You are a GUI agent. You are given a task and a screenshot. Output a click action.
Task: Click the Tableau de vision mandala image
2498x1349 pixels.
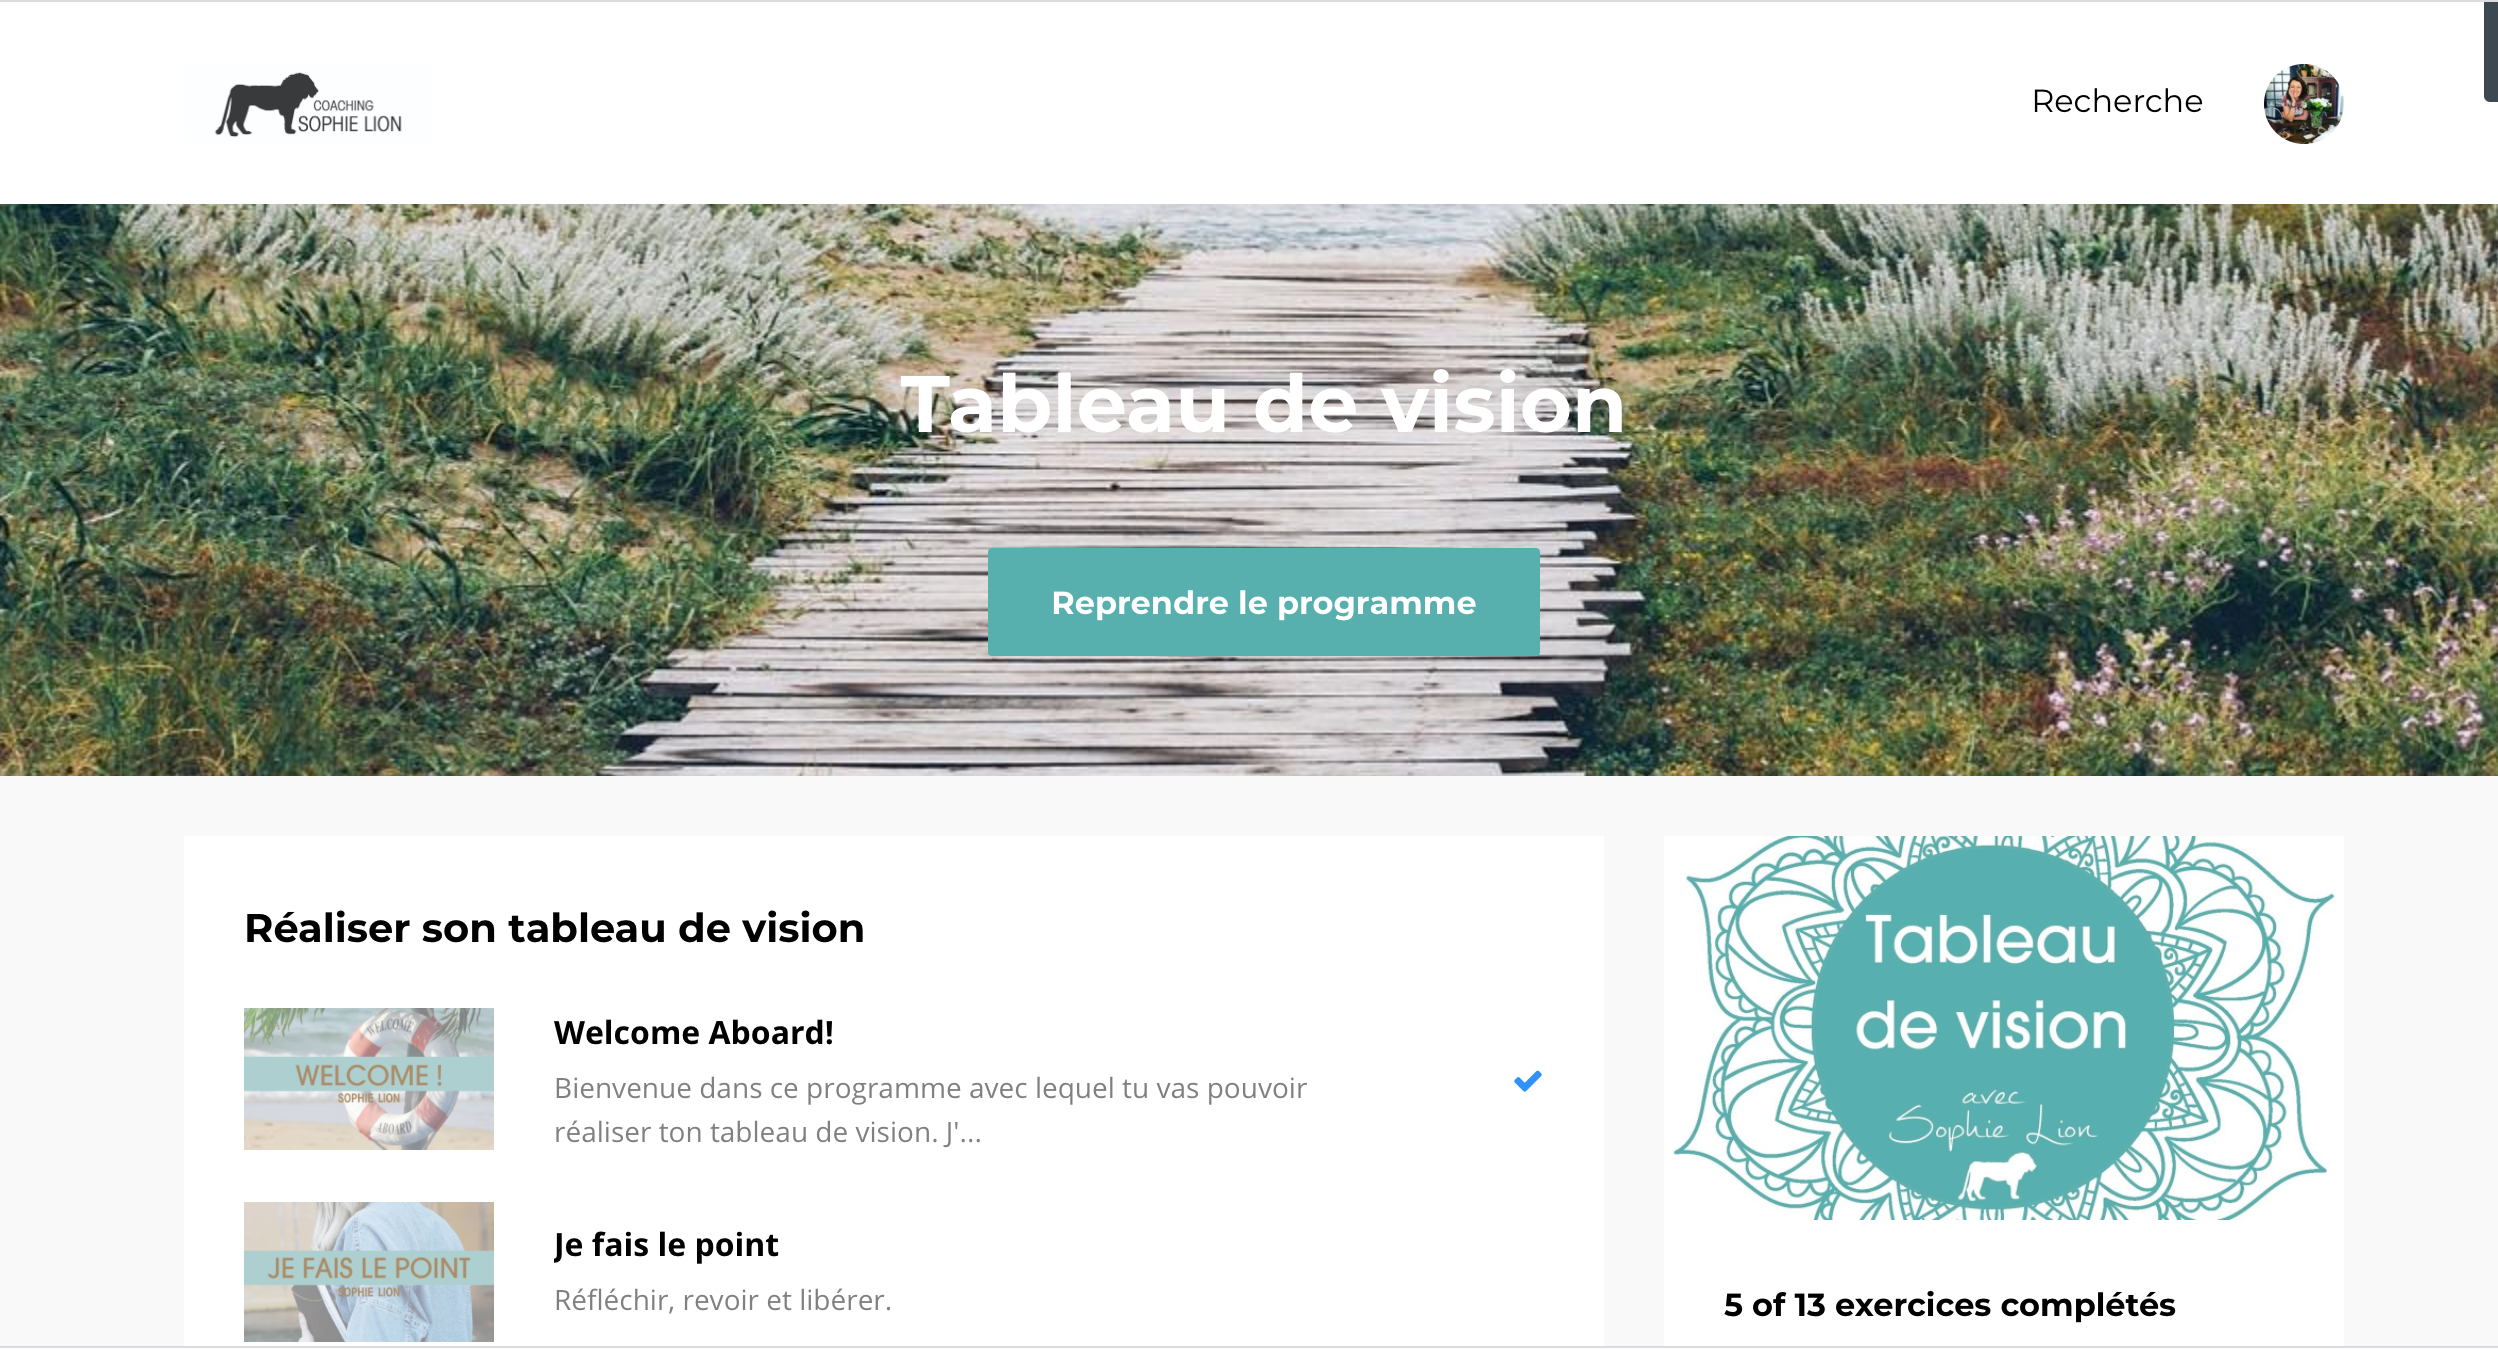[x=2003, y=1028]
